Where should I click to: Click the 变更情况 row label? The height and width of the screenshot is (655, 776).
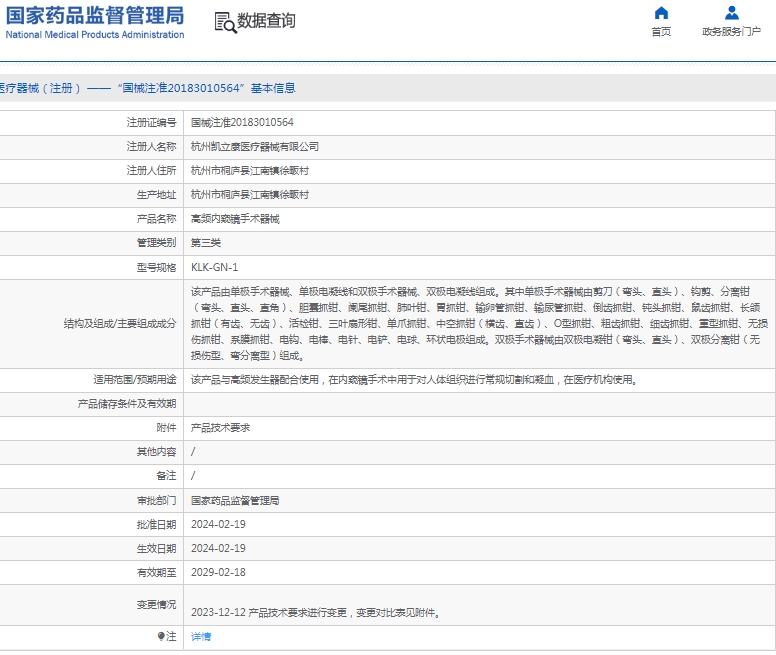coord(156,605)
